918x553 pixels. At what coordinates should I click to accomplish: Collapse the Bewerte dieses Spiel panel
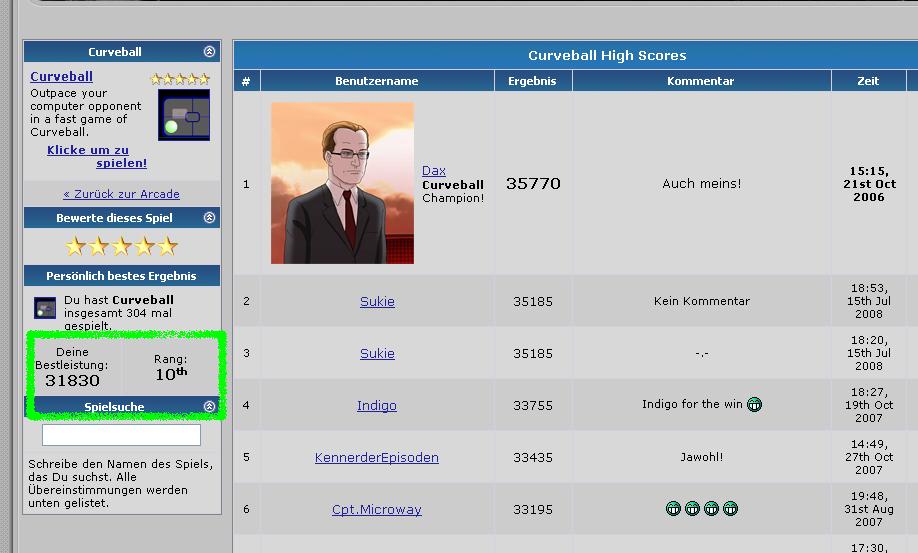[x=209, y=218]
